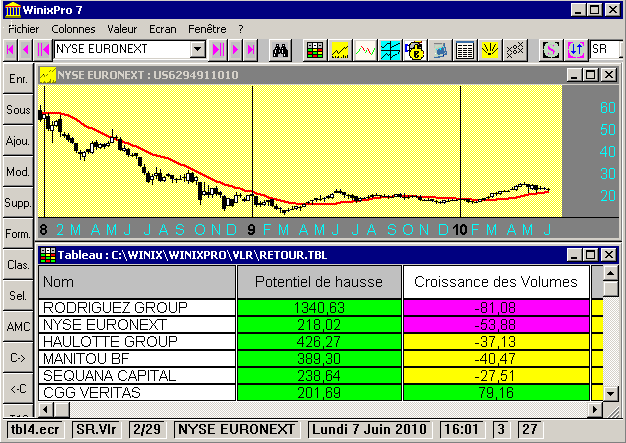Click the SR input field

(x=606, y=49)
